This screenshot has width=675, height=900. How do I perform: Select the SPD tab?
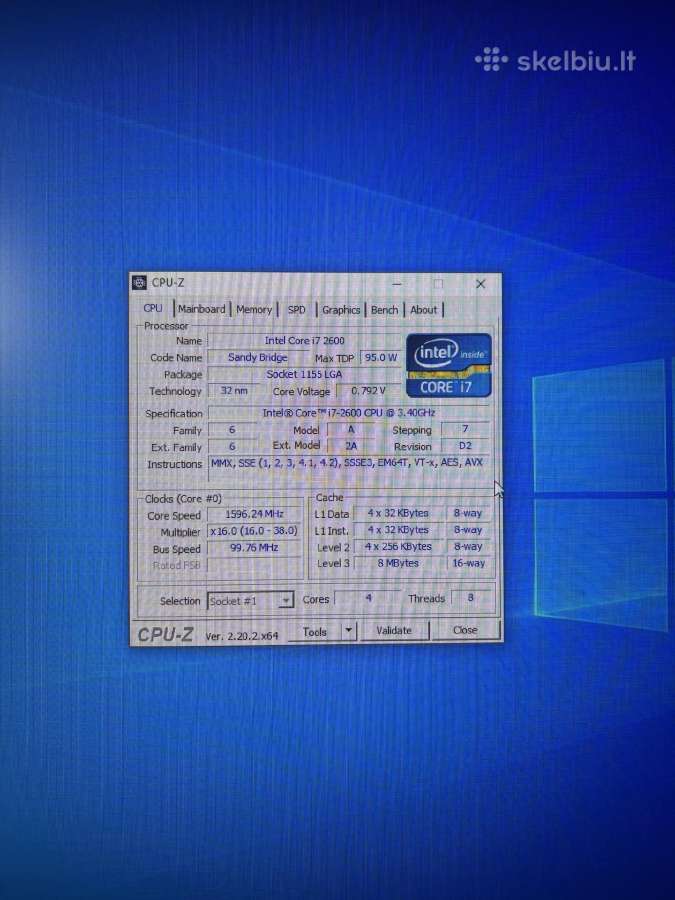[297, 310]
